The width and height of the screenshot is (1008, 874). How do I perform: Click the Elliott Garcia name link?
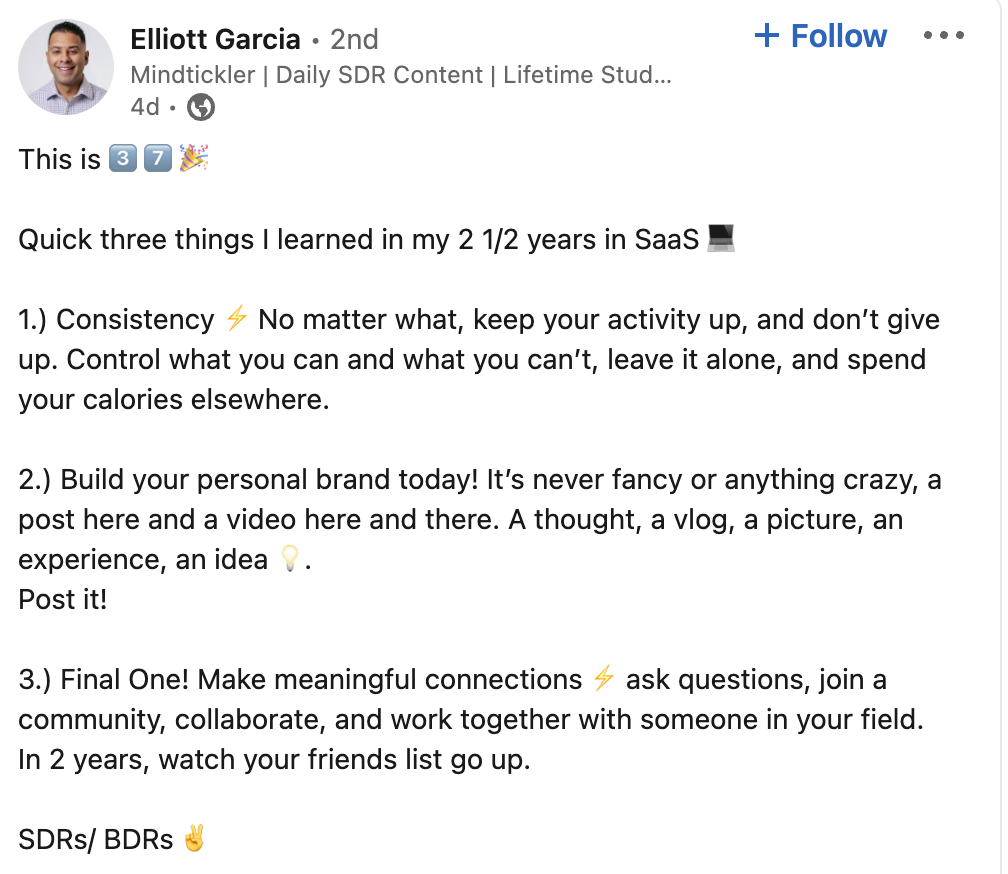(215, 39)
